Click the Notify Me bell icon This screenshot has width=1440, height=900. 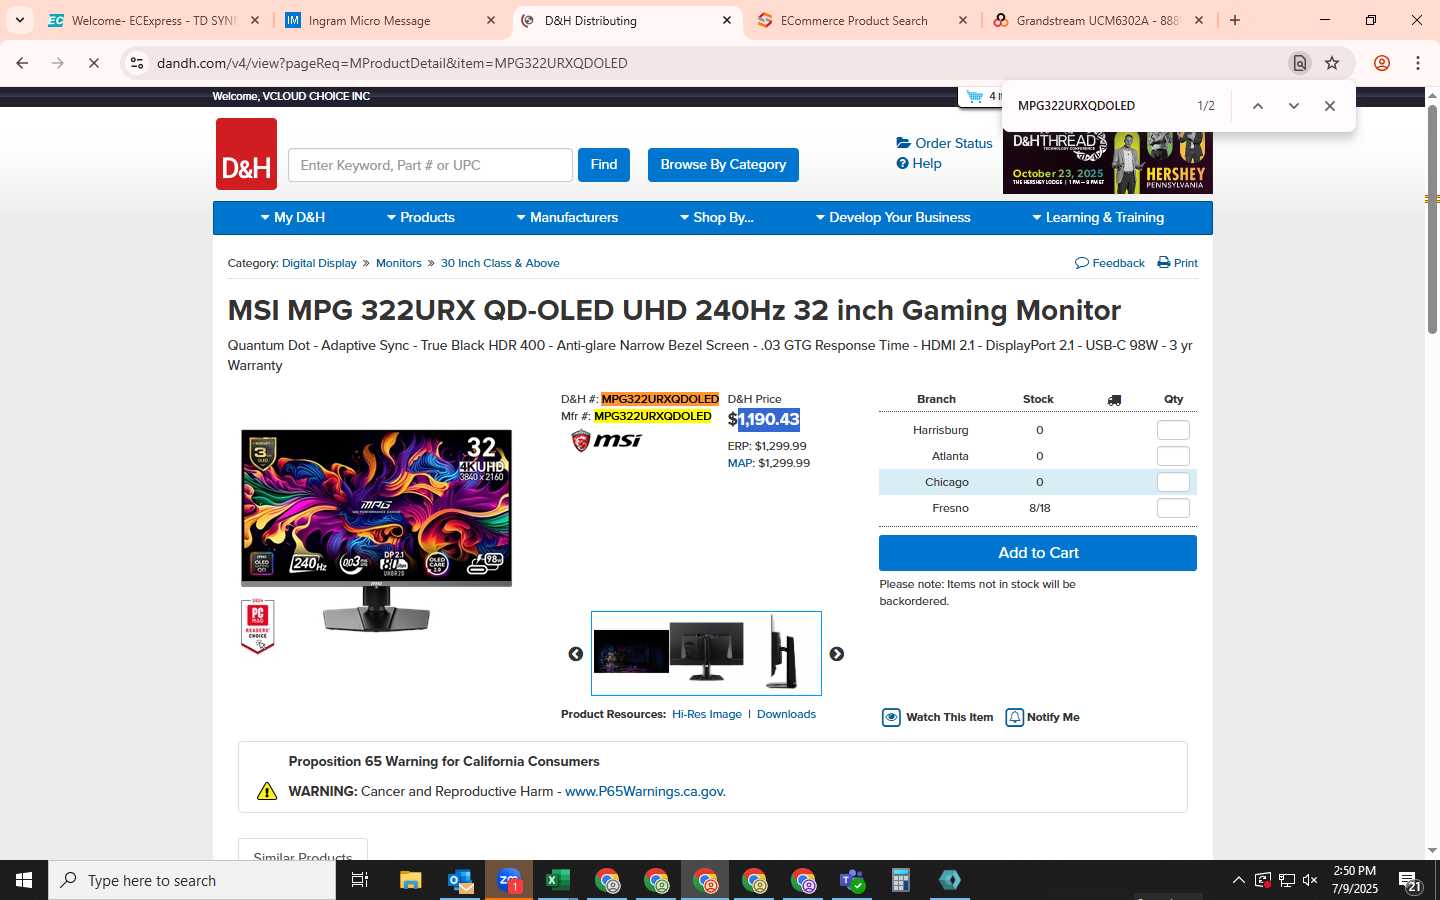(1014, 717)
